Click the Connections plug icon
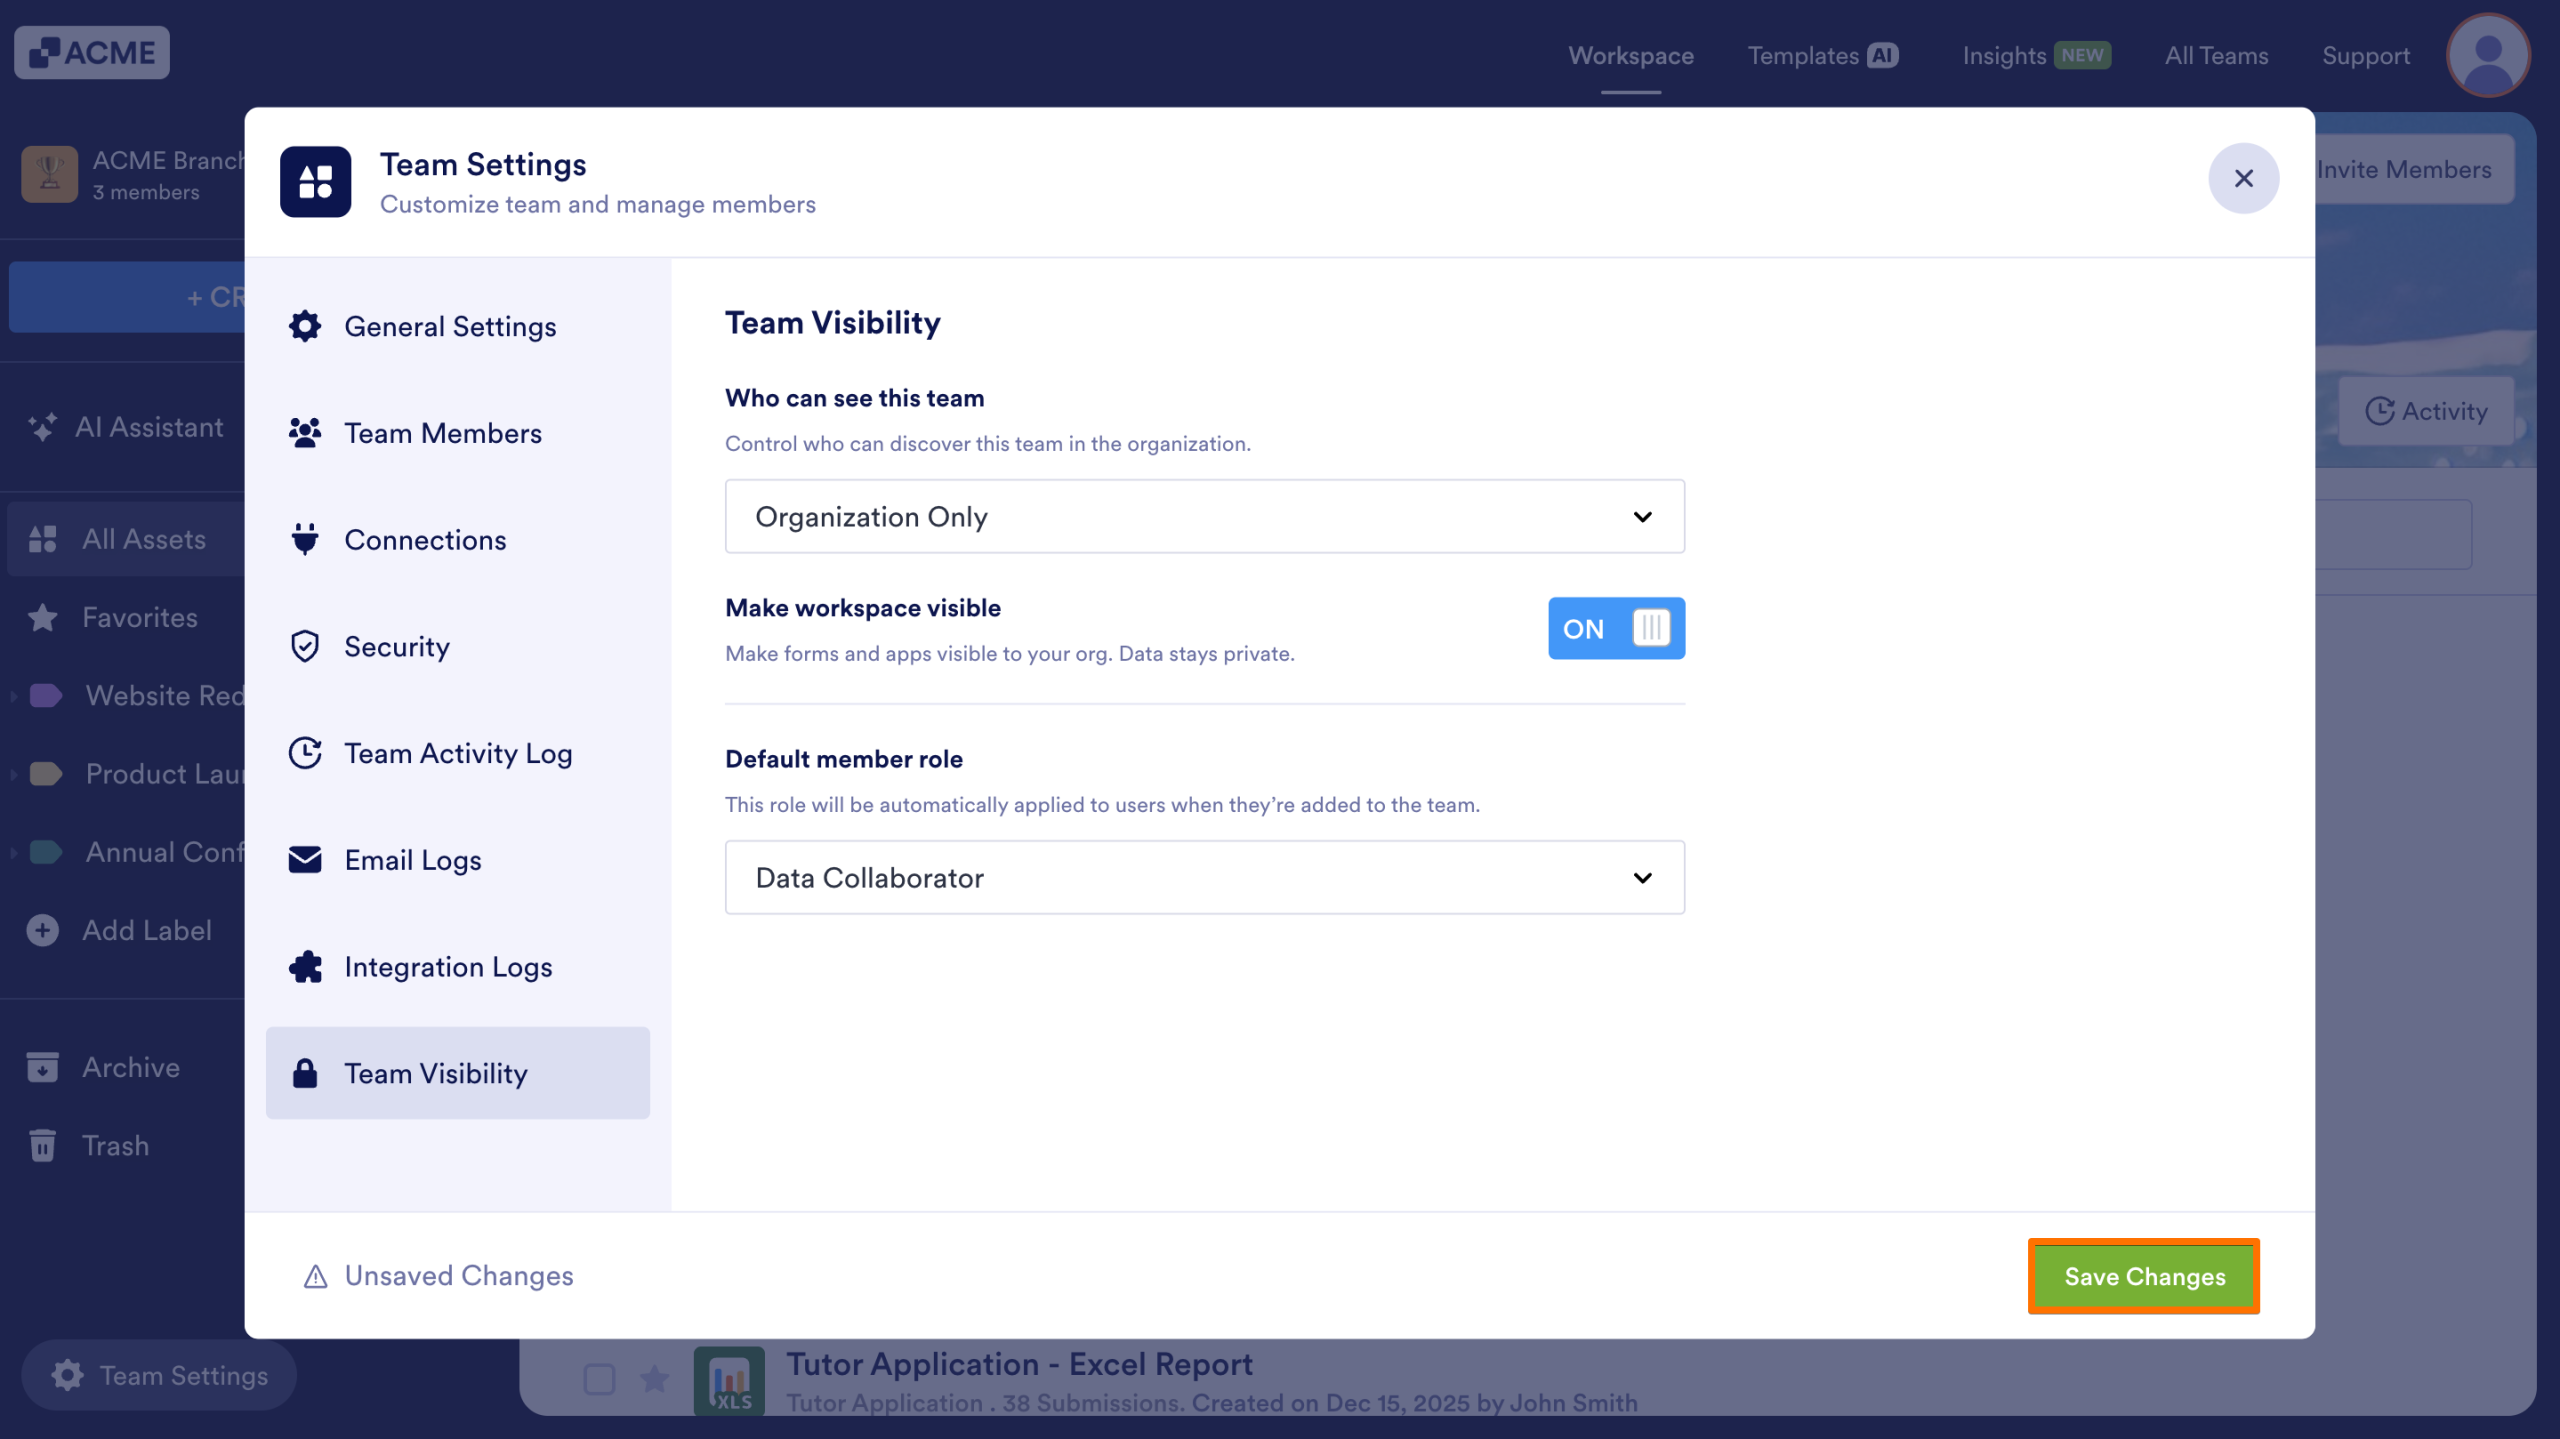Viewport: 2560px width, 1439px height. 304,539
